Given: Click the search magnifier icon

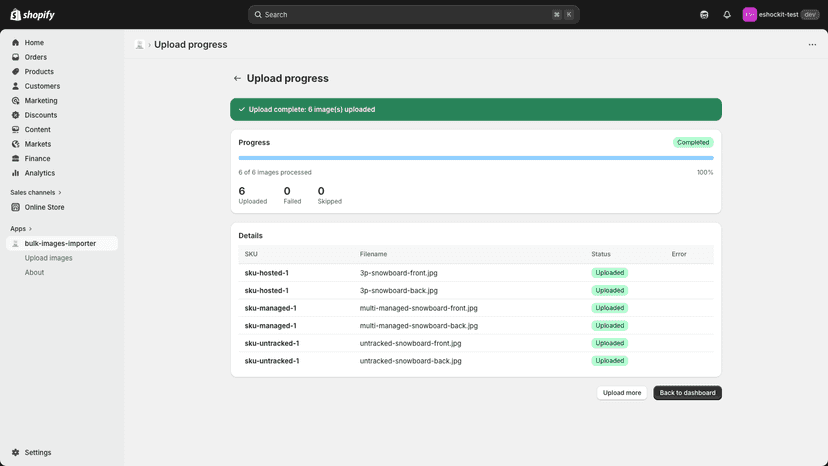Looking at the screenshot, I should click(x=258, y=15).
